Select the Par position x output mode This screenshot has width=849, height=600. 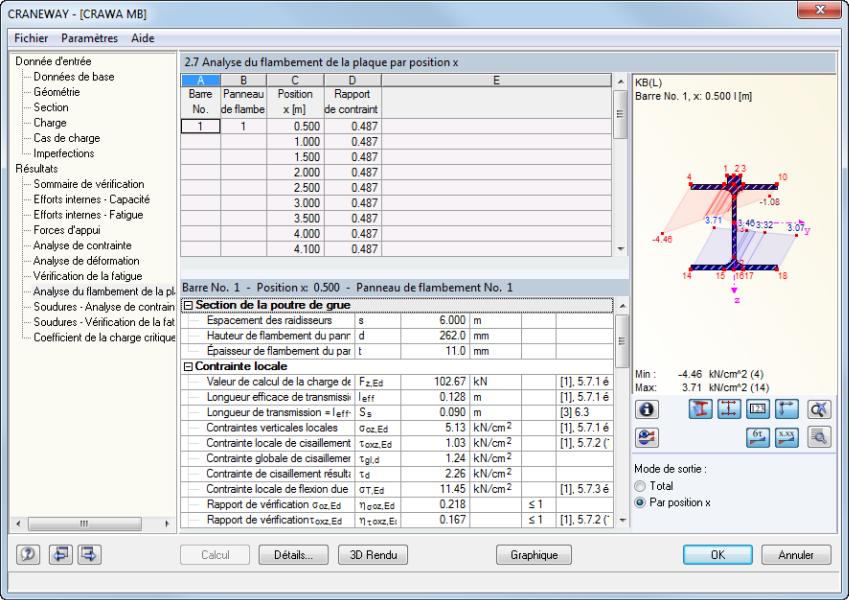tap(640, 503)
